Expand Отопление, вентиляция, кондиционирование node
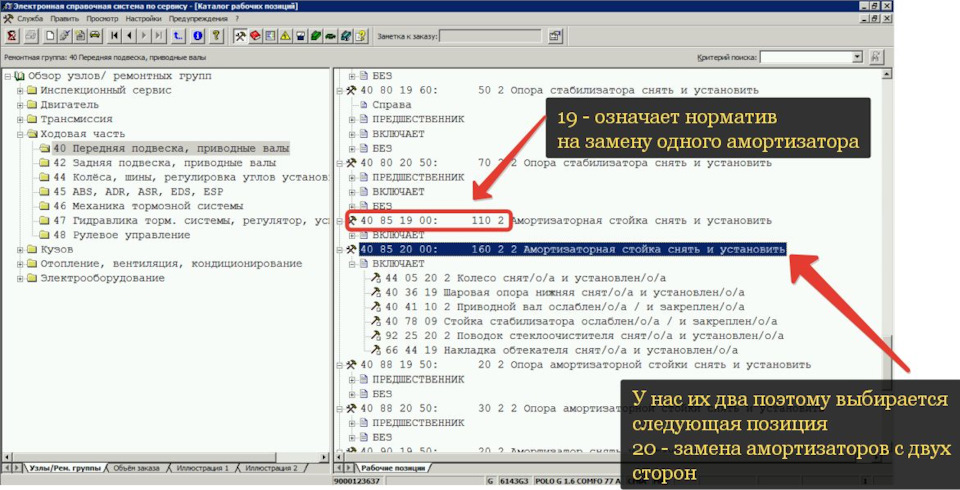The width and height of the screenshot is (960, 490). pyautogui.click(x=20, y=264)
